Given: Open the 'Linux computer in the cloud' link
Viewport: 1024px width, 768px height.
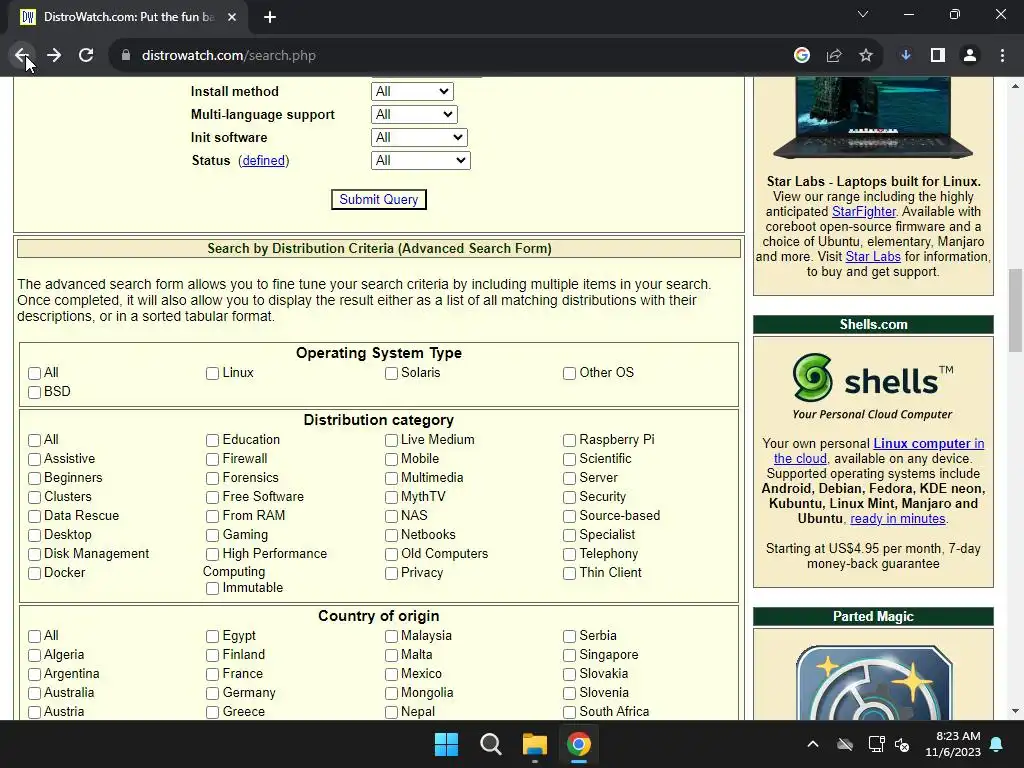Looking at the screenshot, I should click(x=879, y=451).
